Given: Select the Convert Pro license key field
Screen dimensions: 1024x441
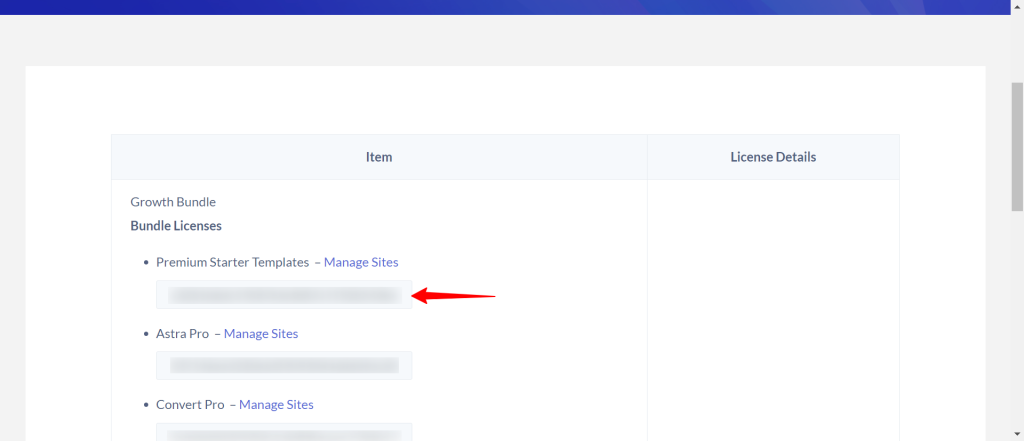Looking at the screenshot, I should (284, 432).
